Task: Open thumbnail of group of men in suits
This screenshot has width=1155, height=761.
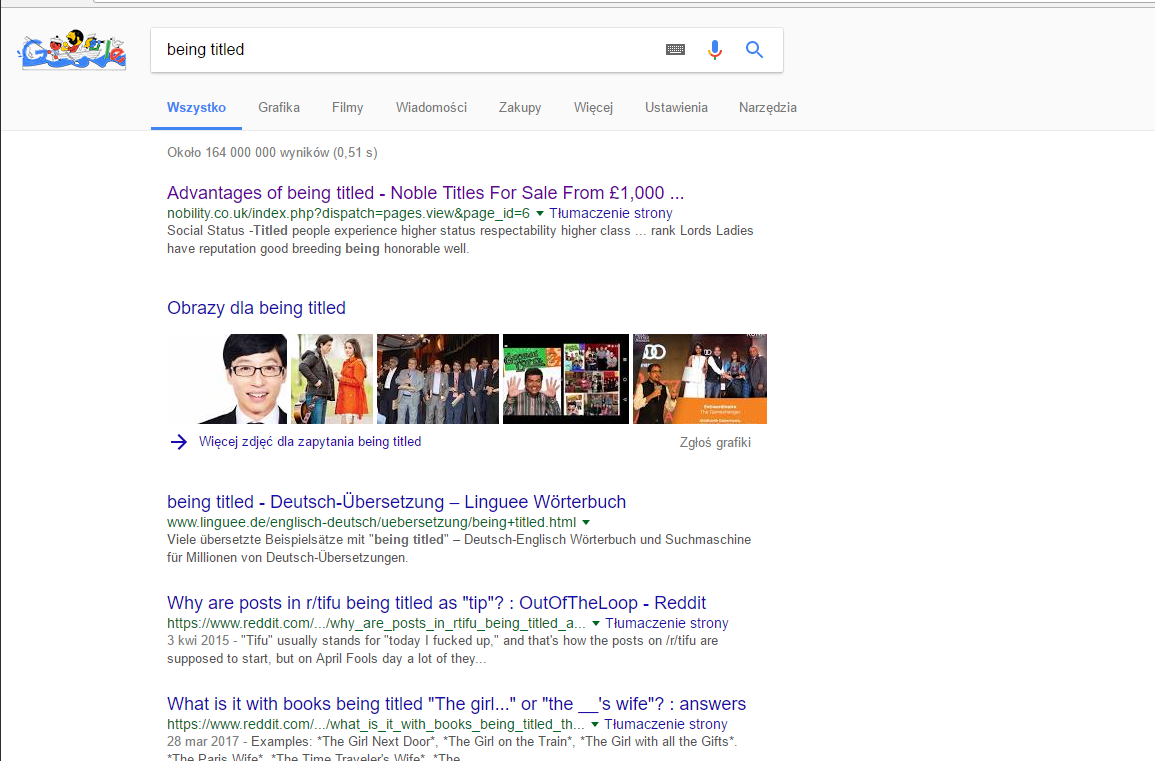Action: click(438, 379)
